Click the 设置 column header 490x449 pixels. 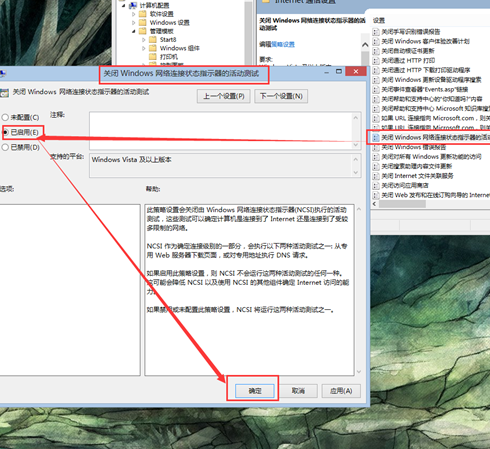379,20
